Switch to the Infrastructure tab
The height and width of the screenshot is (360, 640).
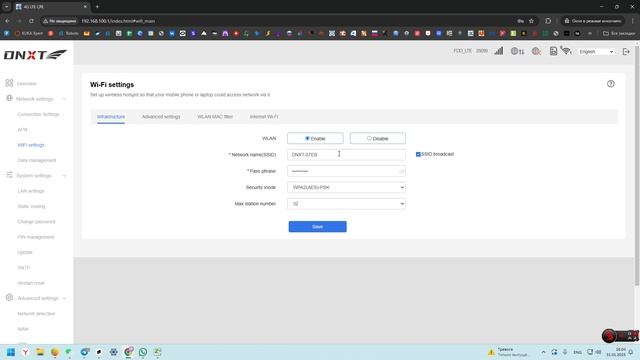pyautogui.click(x=111, y=117)
